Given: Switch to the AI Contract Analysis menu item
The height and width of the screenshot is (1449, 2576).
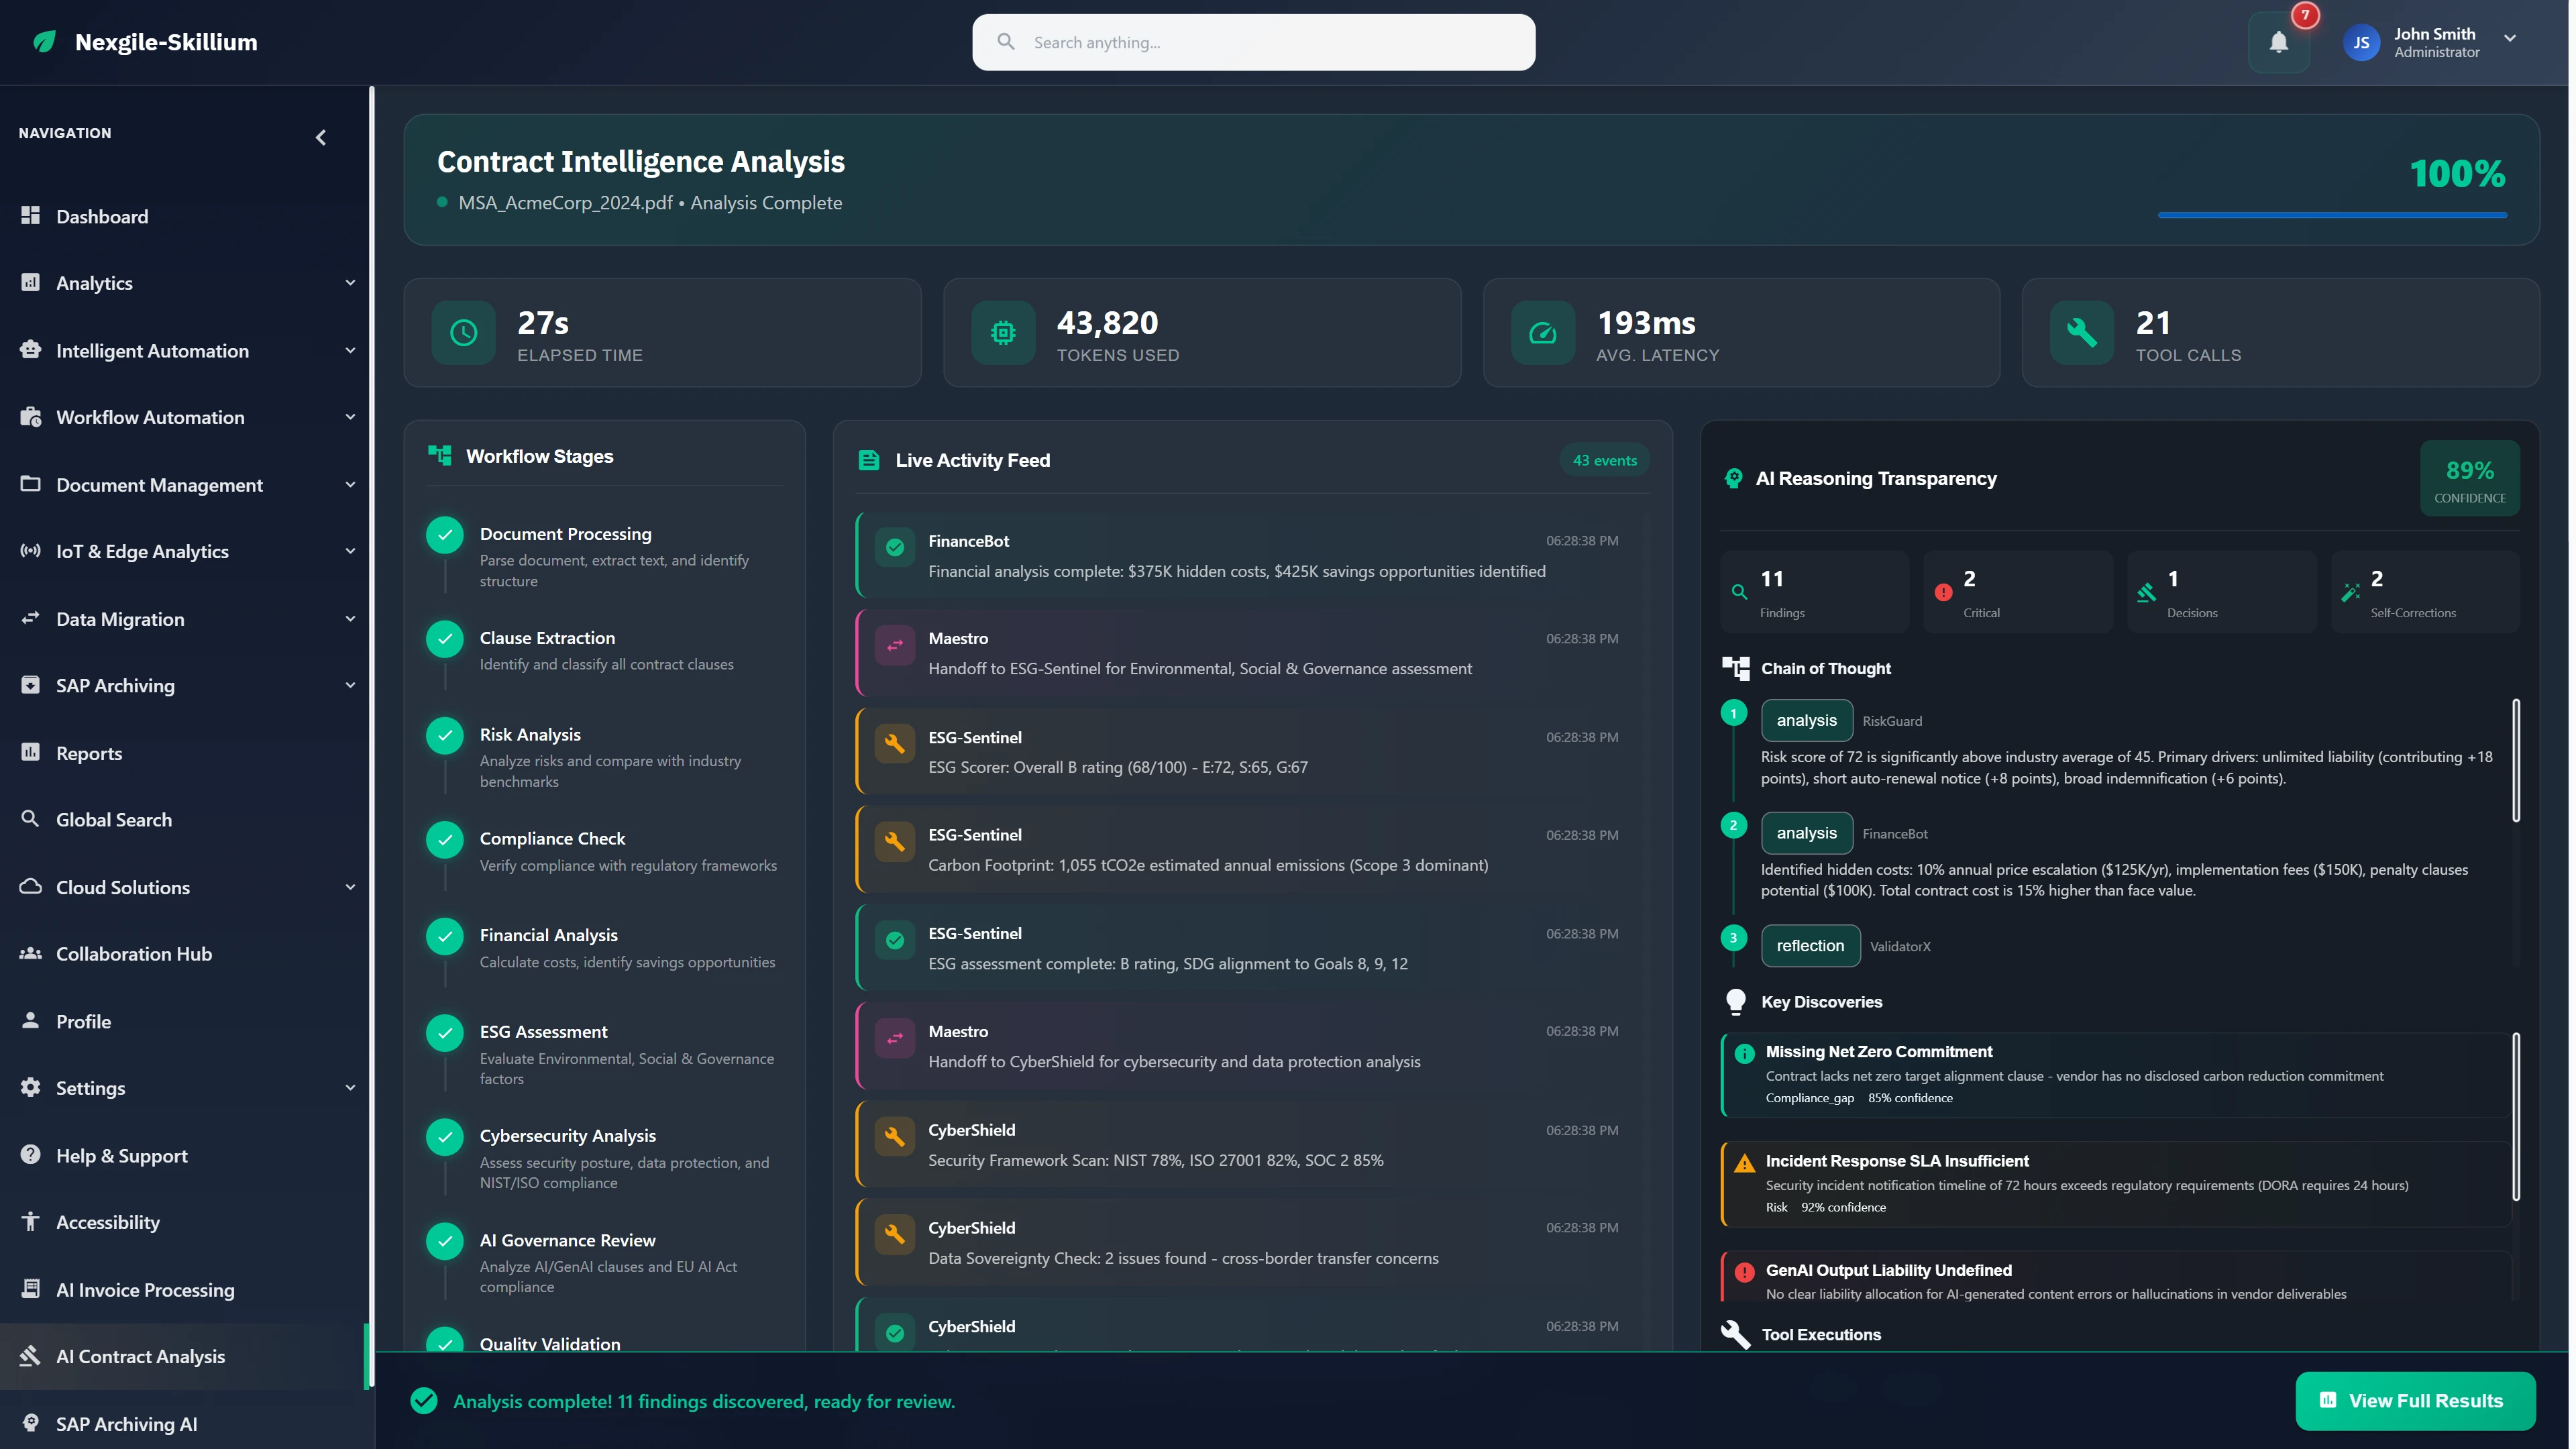Looking at the screenshot, I should tap(140, 1356).
